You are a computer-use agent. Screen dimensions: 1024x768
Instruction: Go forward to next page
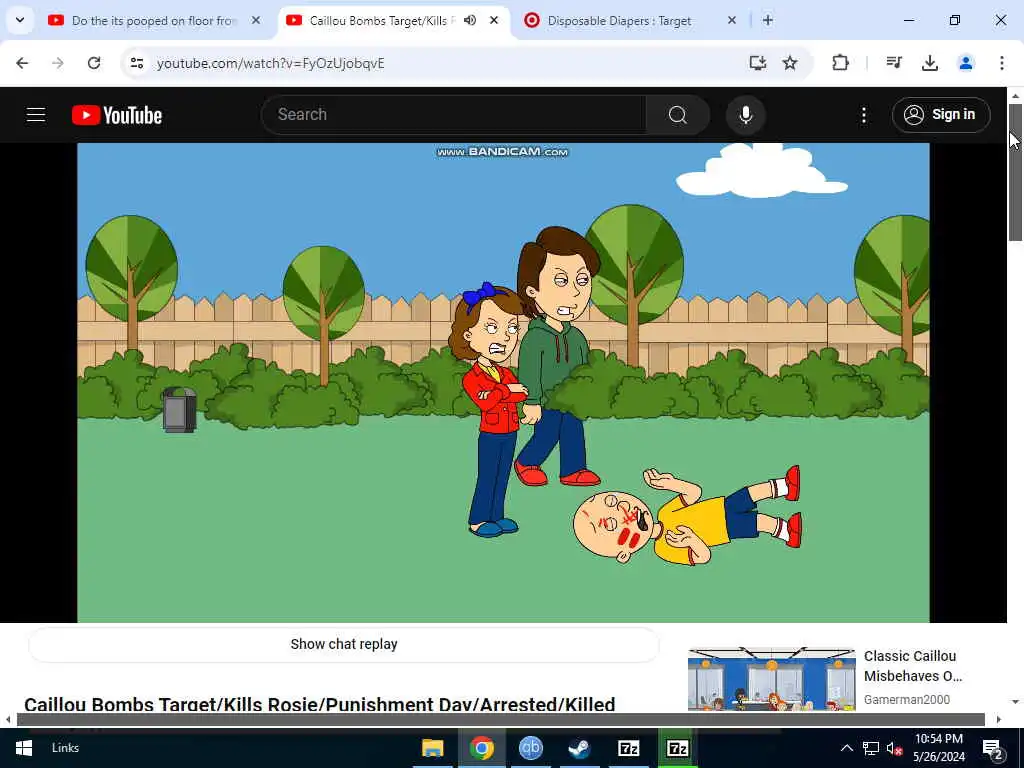(x=58, y=63)
